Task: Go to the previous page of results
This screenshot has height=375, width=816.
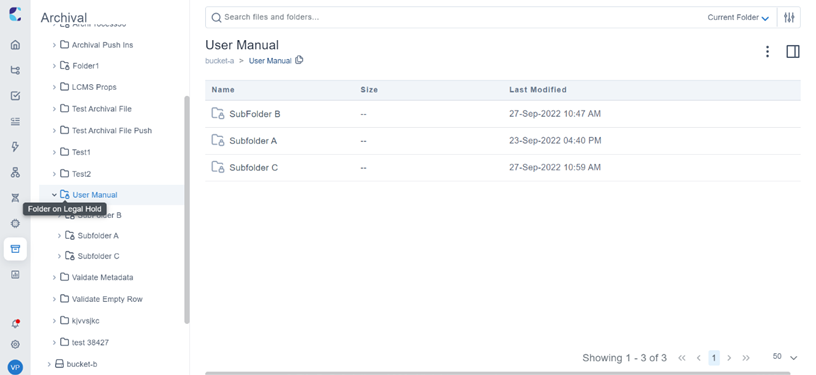Action: pos(698,358)
